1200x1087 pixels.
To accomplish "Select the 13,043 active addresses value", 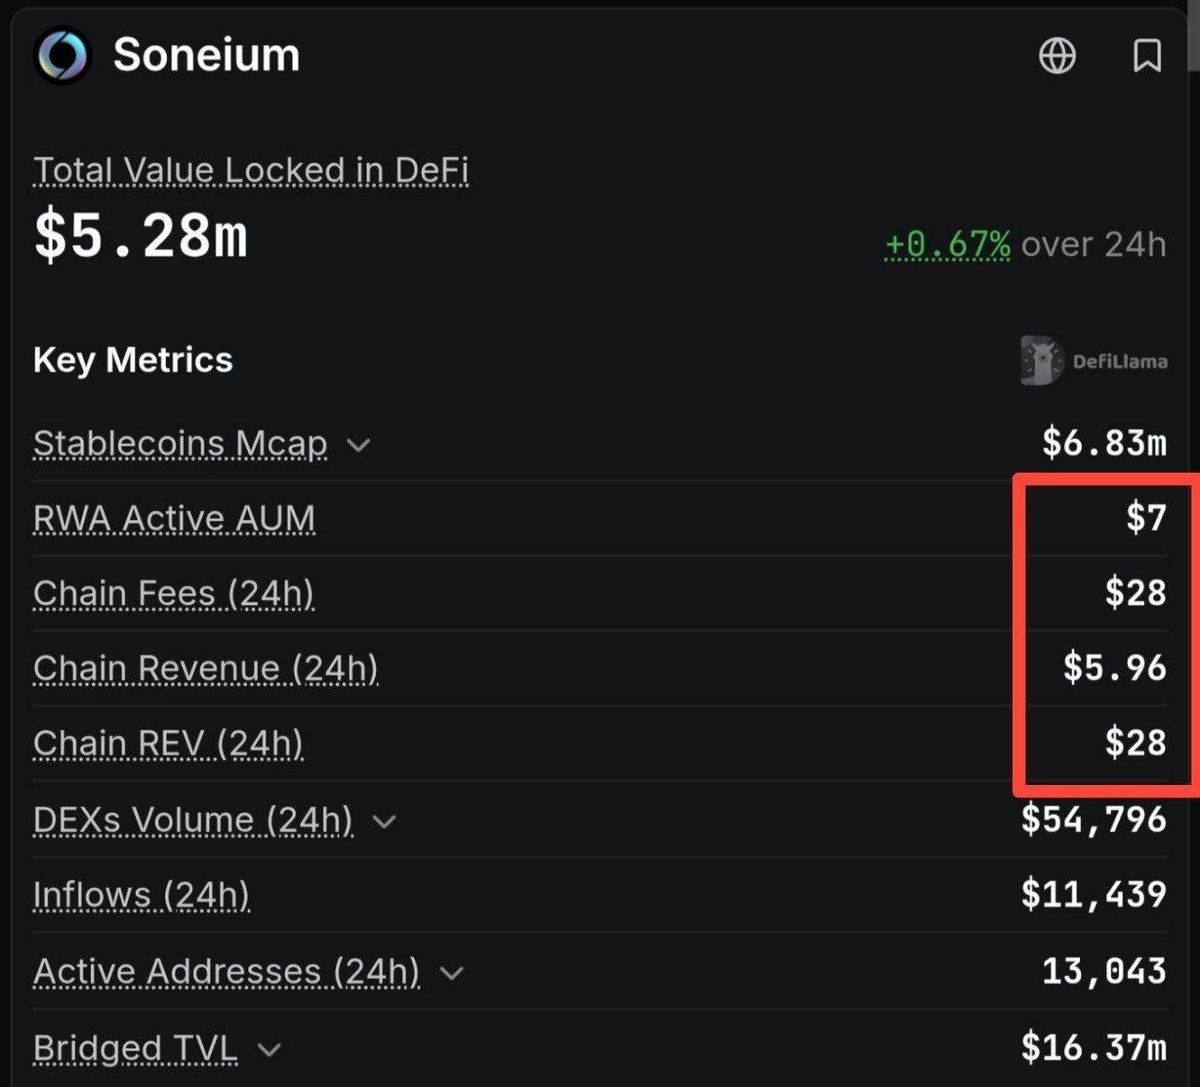I will pos(1105,970).
